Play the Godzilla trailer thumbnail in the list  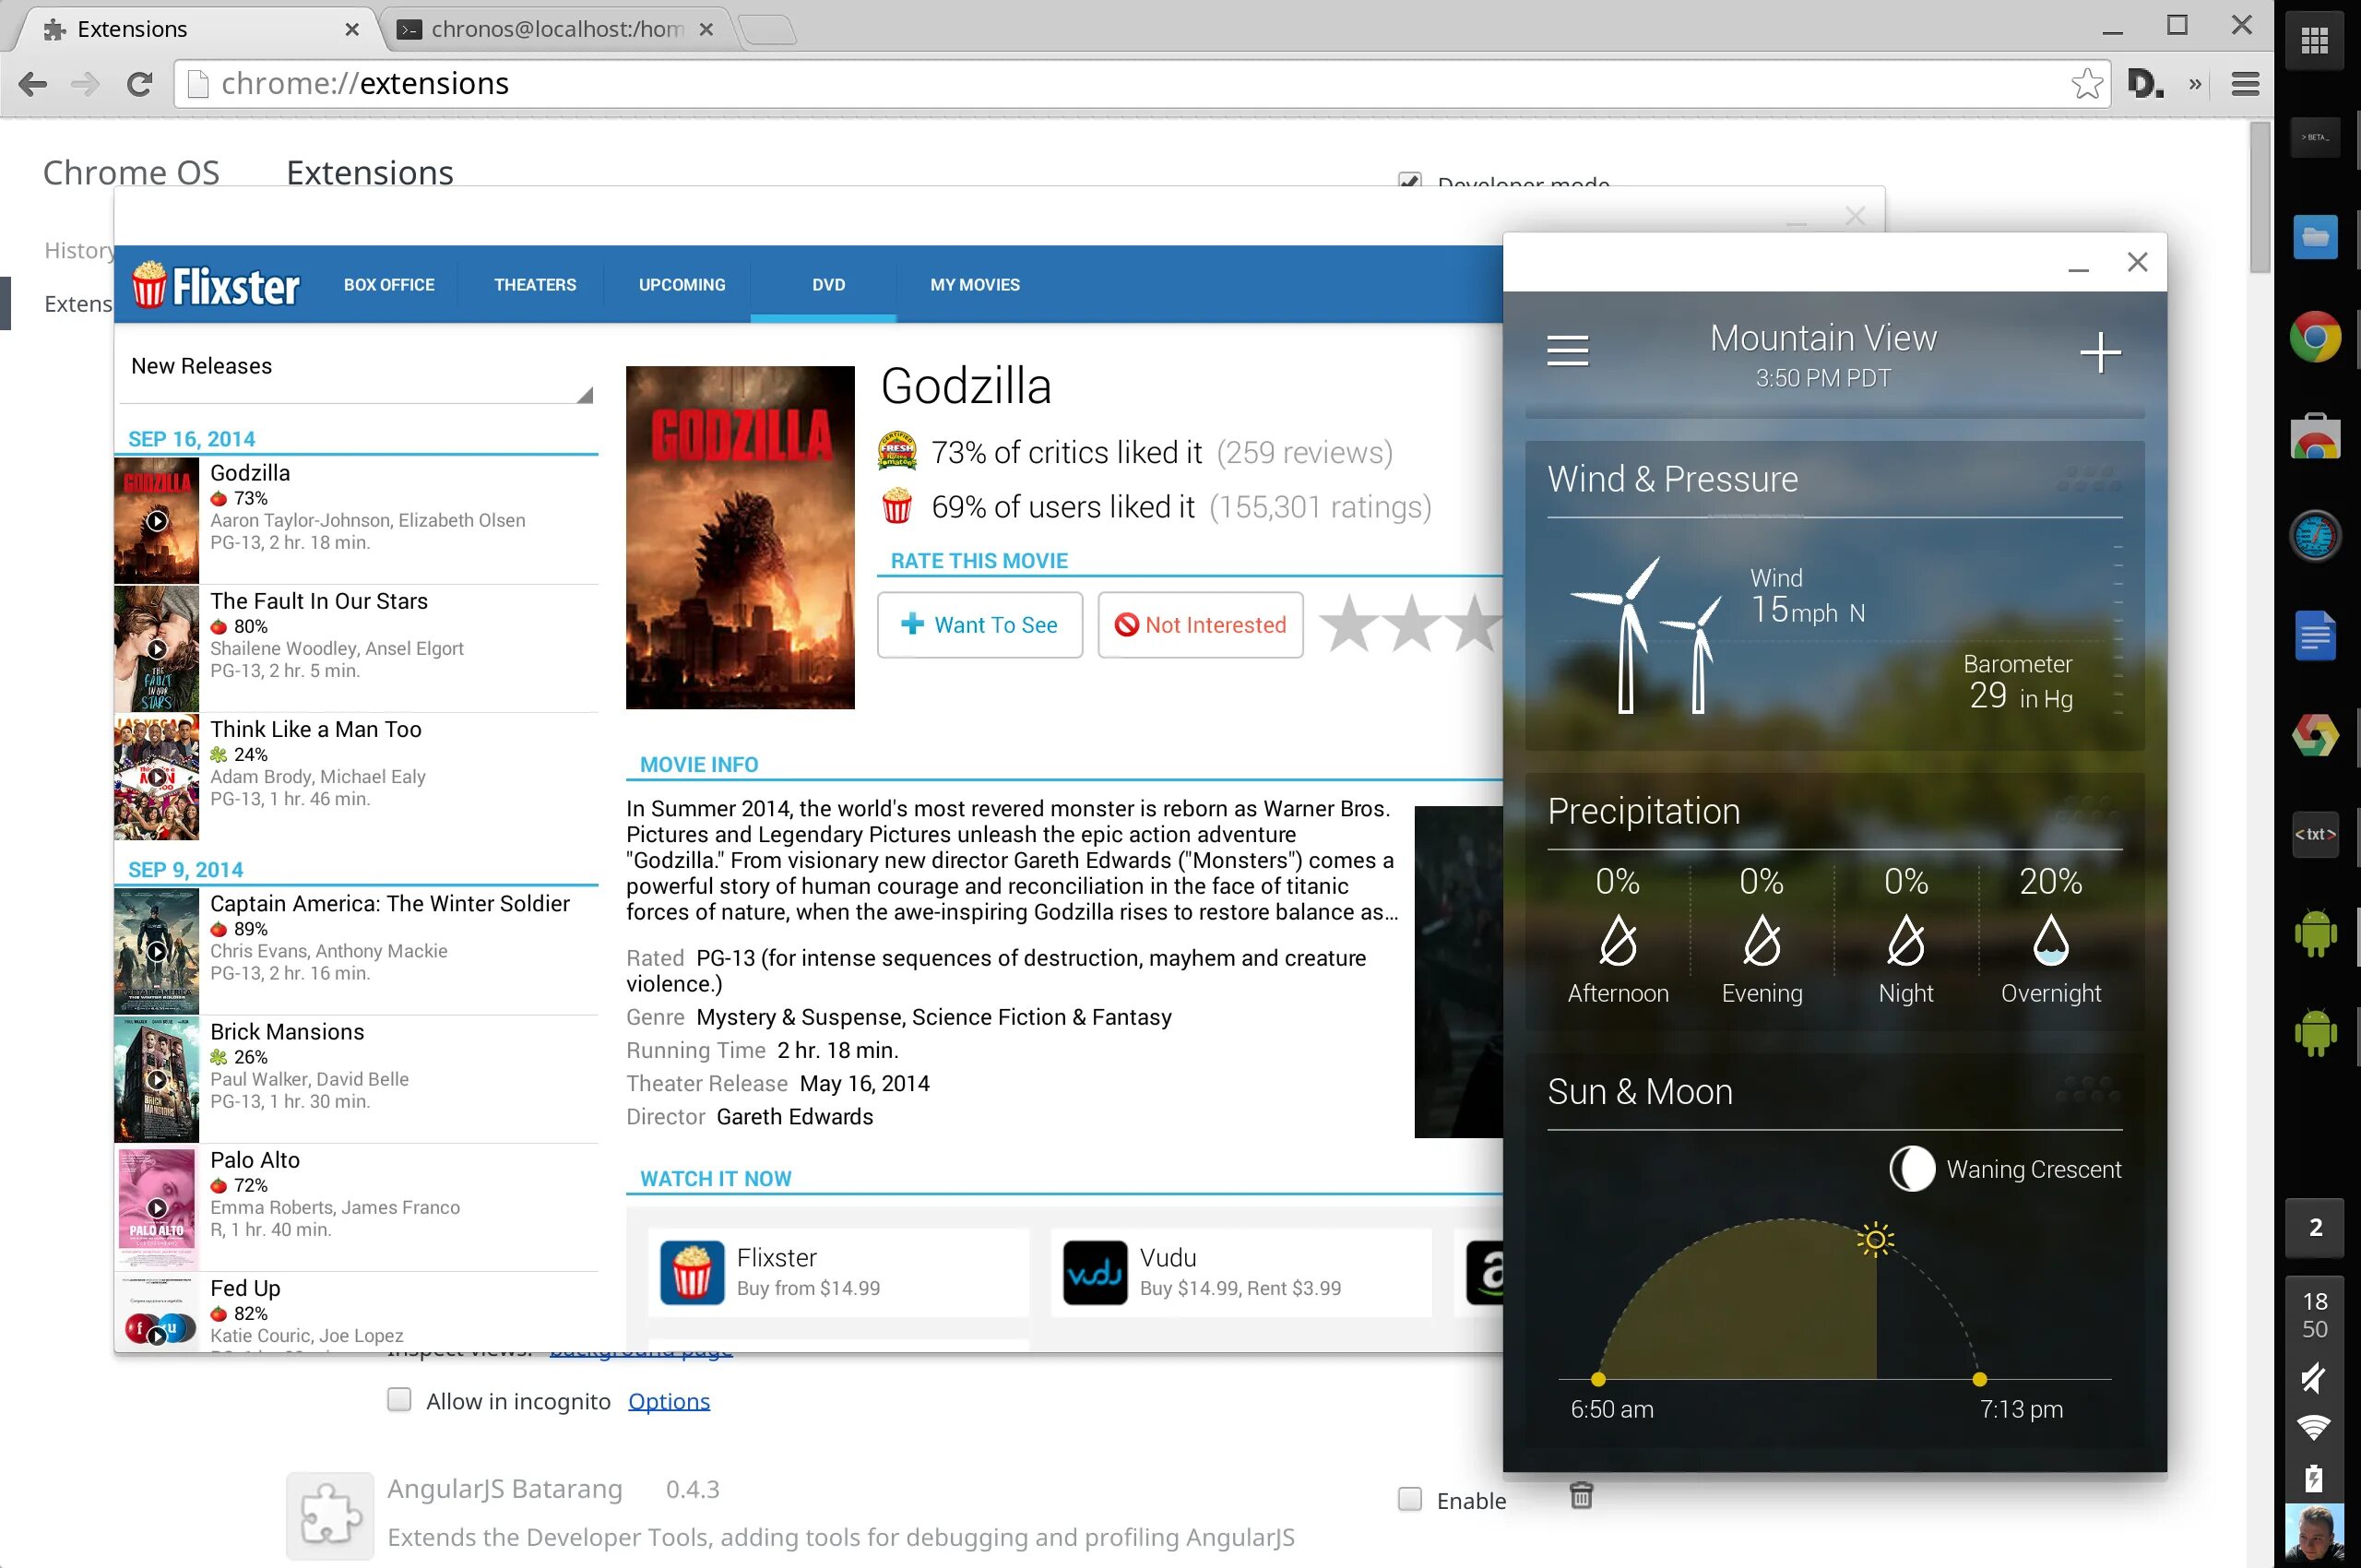pos(157,521)
